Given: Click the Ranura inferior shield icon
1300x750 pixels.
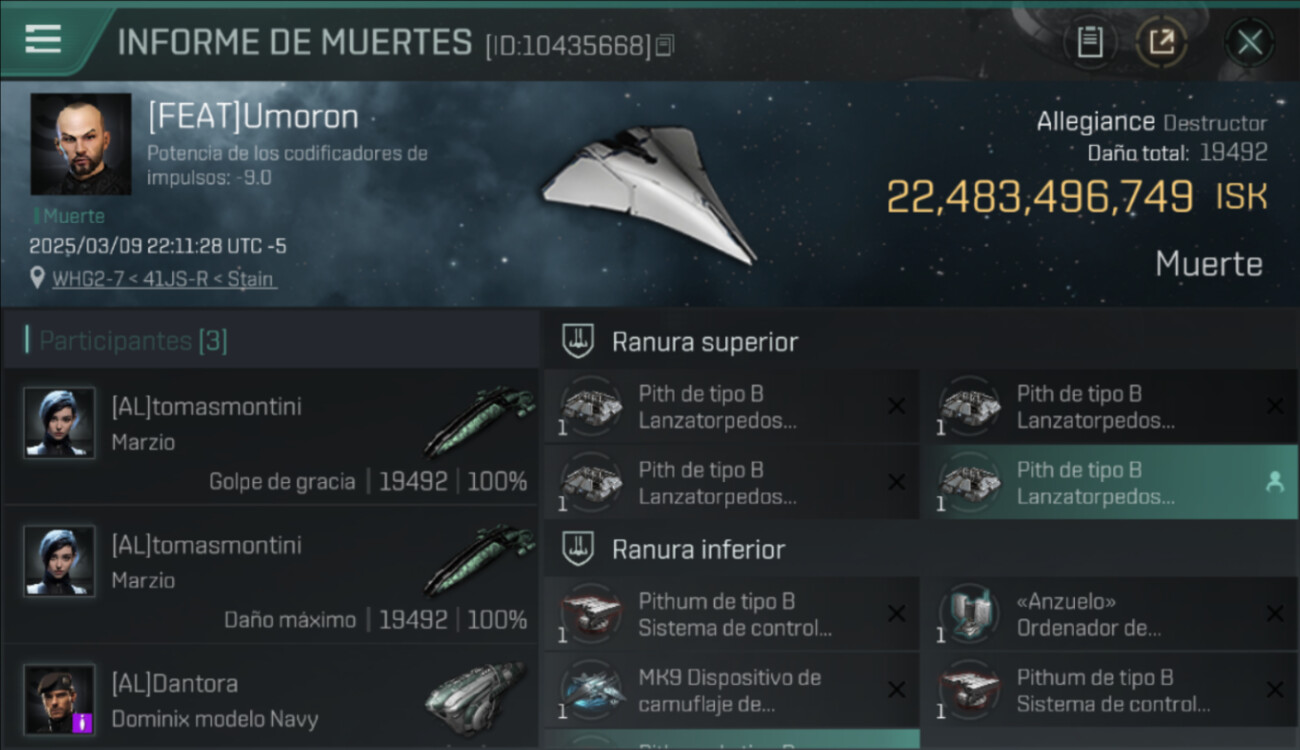Looking at the screenshot, I should [577, 549].
